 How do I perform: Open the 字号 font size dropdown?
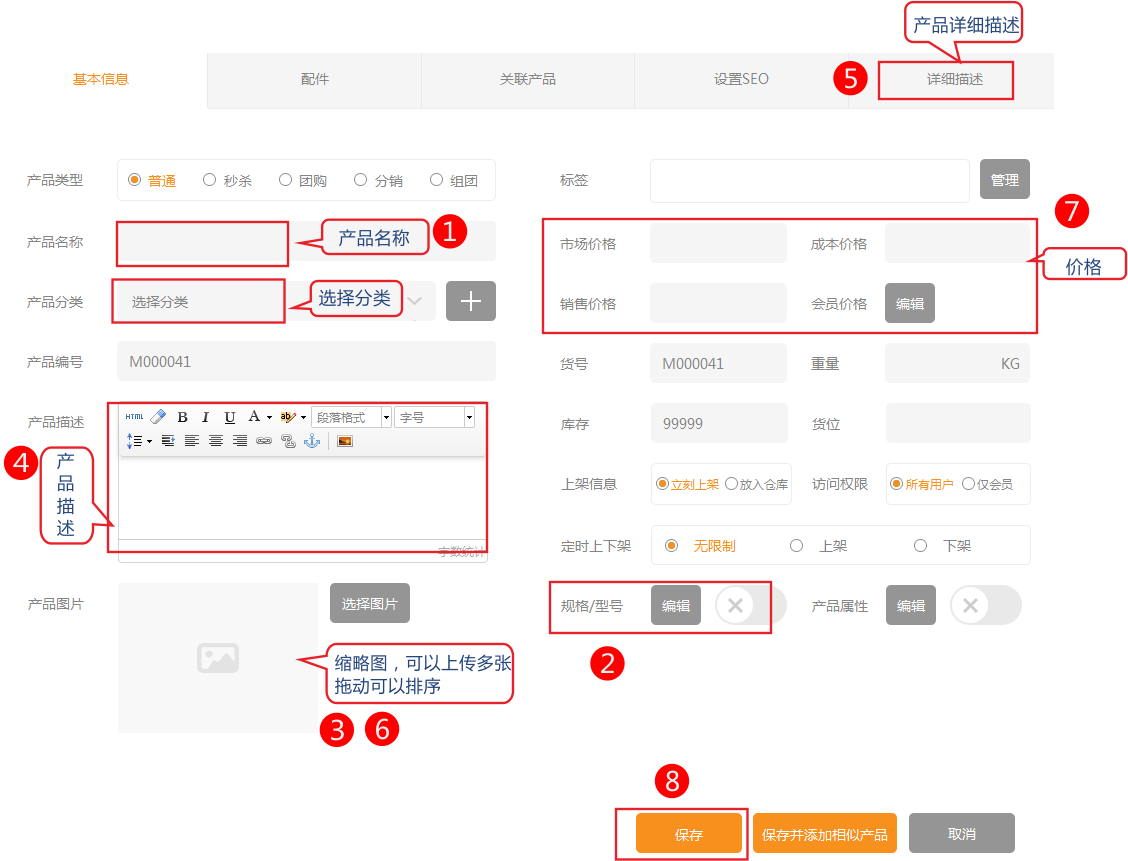434,417
